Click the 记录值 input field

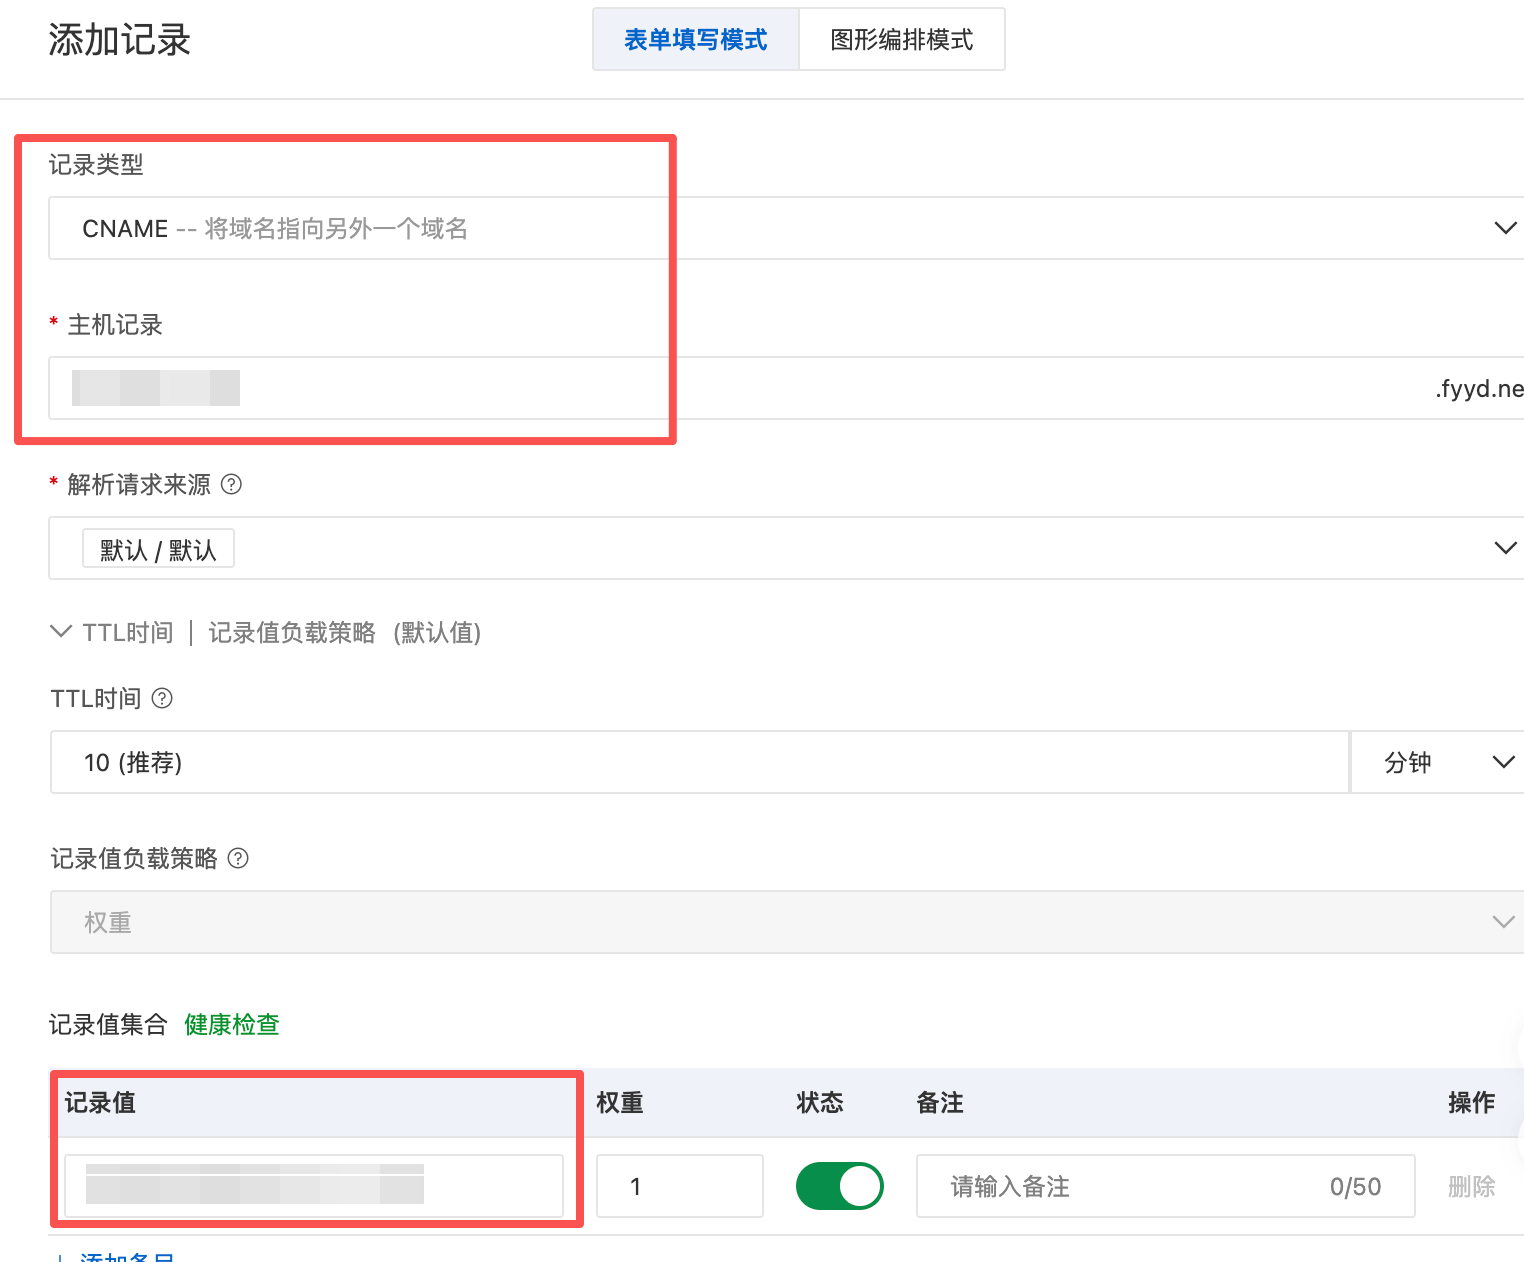[x=314, y=1186]
